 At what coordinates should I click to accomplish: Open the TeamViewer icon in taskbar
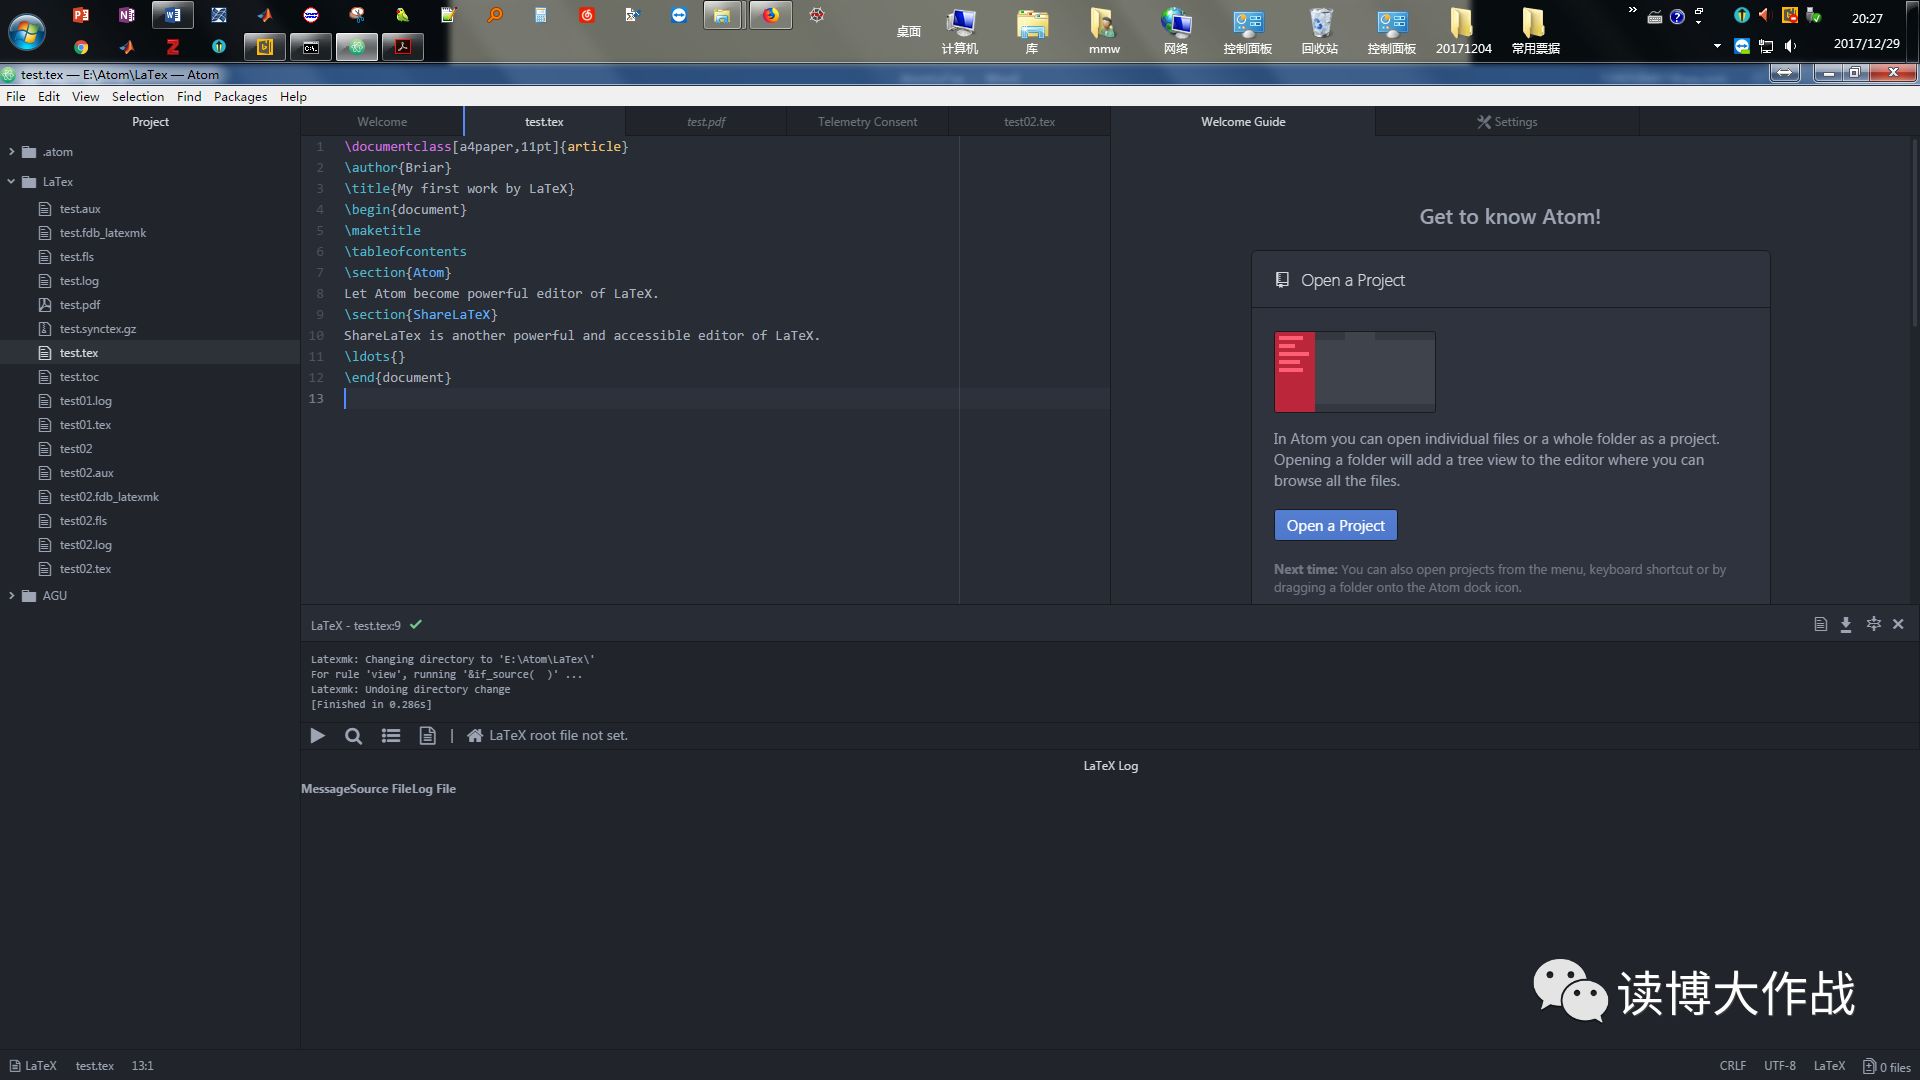[x=679, y=15]
